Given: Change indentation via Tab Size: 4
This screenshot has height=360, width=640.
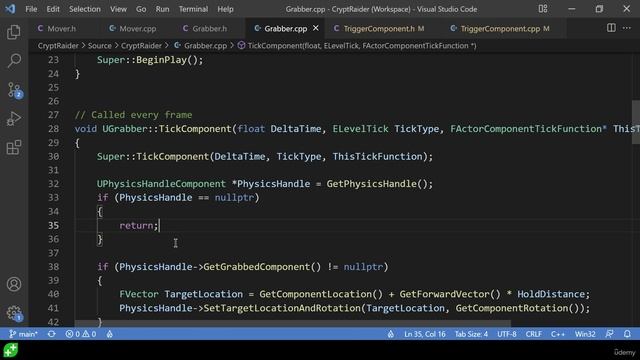Looking at the screenshot, I should [471, 334].
